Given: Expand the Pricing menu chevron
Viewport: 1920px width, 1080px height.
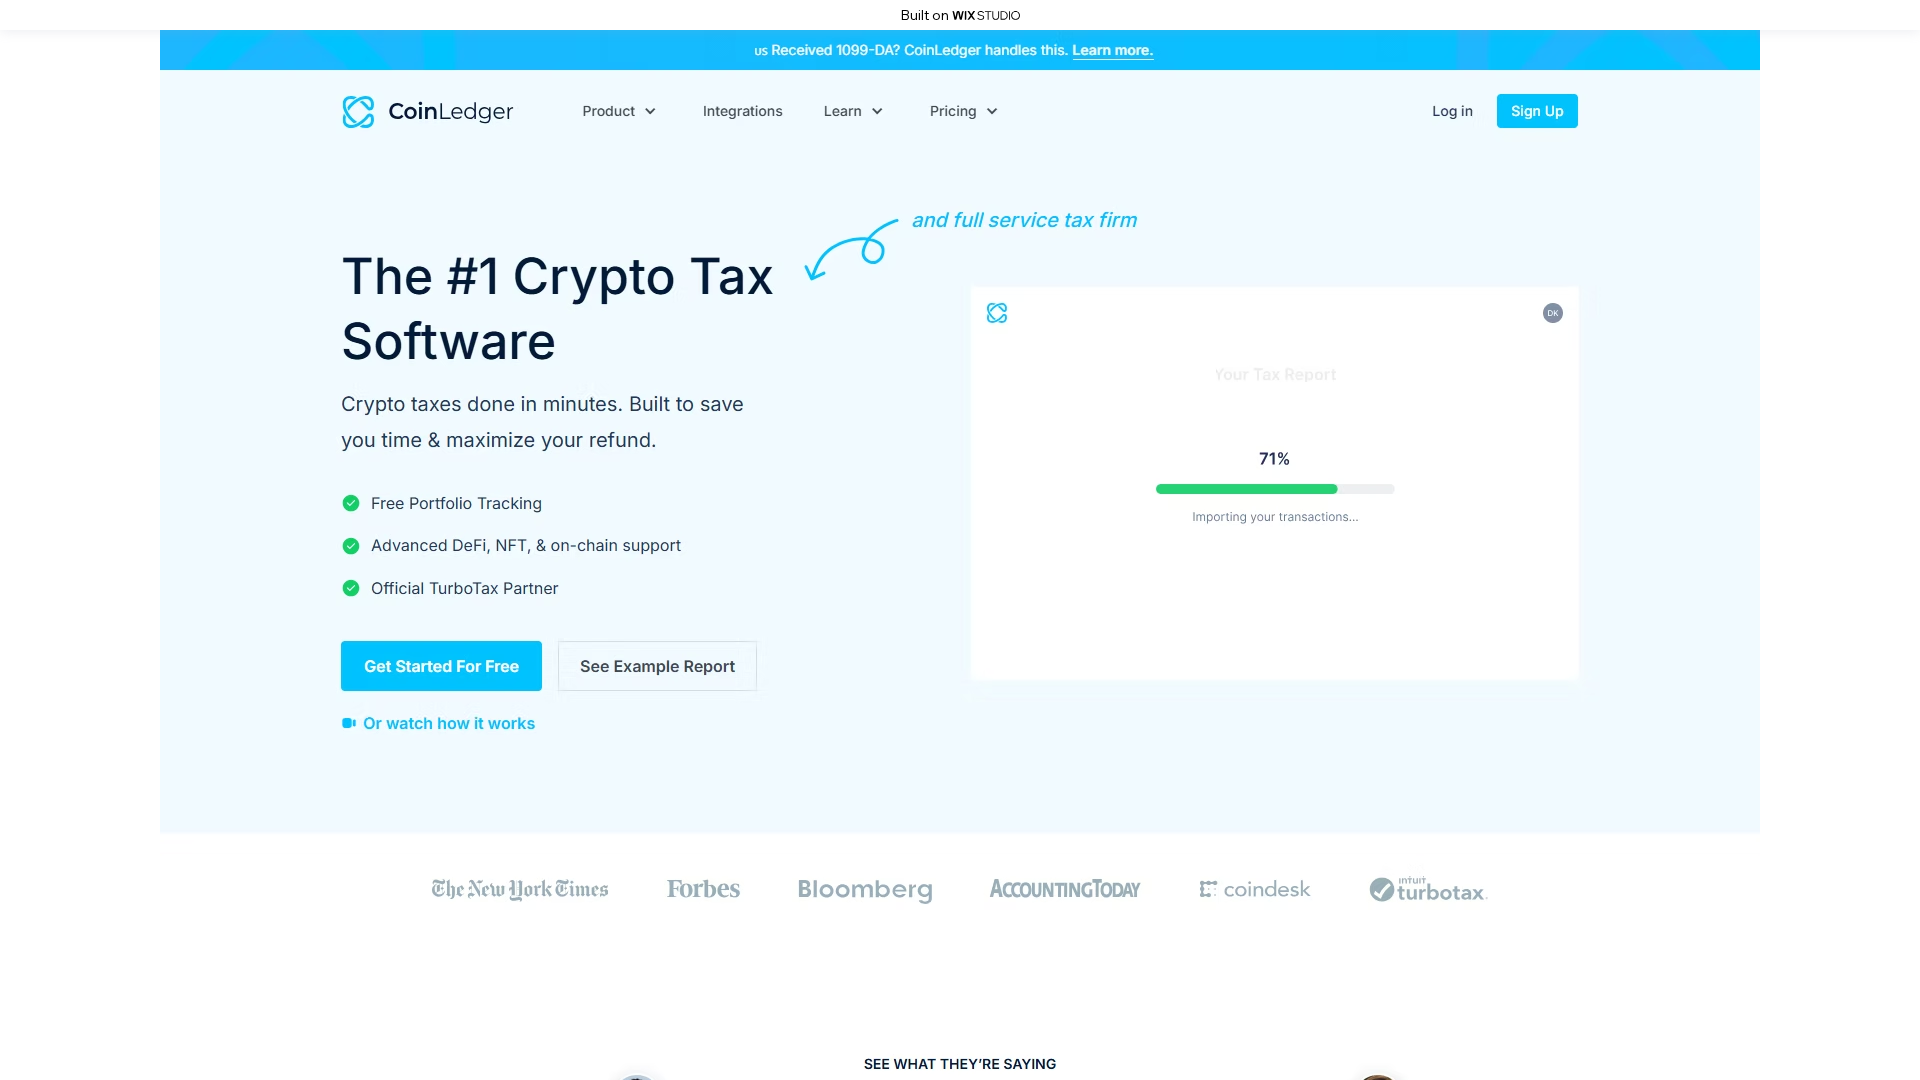Looking at the screenshot, I should coord(992,111).
